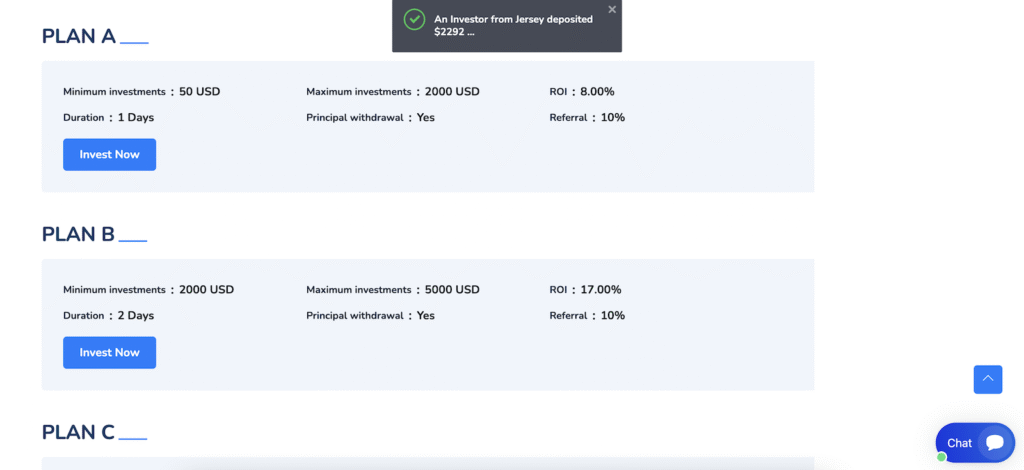This screenshot has width=1024, height=470.
Task: Click the scroll-to-top arrow button
Action: click(987, 379)
